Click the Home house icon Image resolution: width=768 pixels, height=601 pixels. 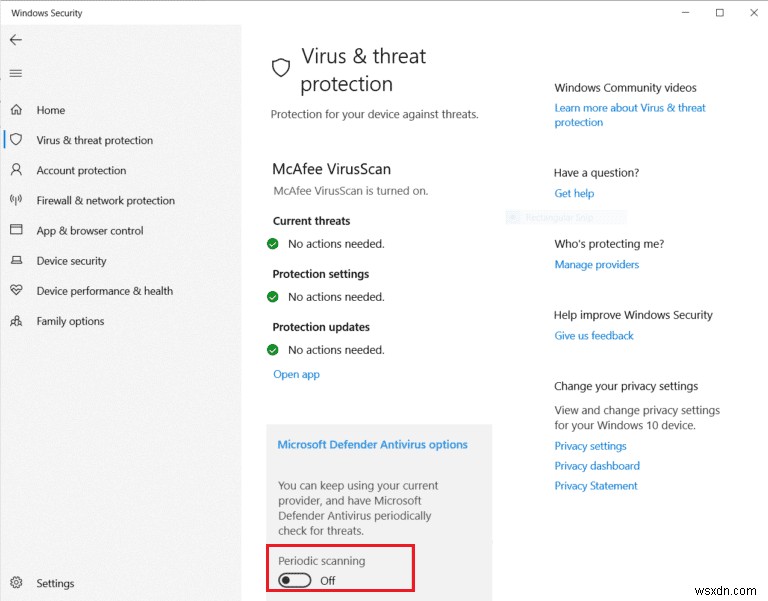point(16,110)
